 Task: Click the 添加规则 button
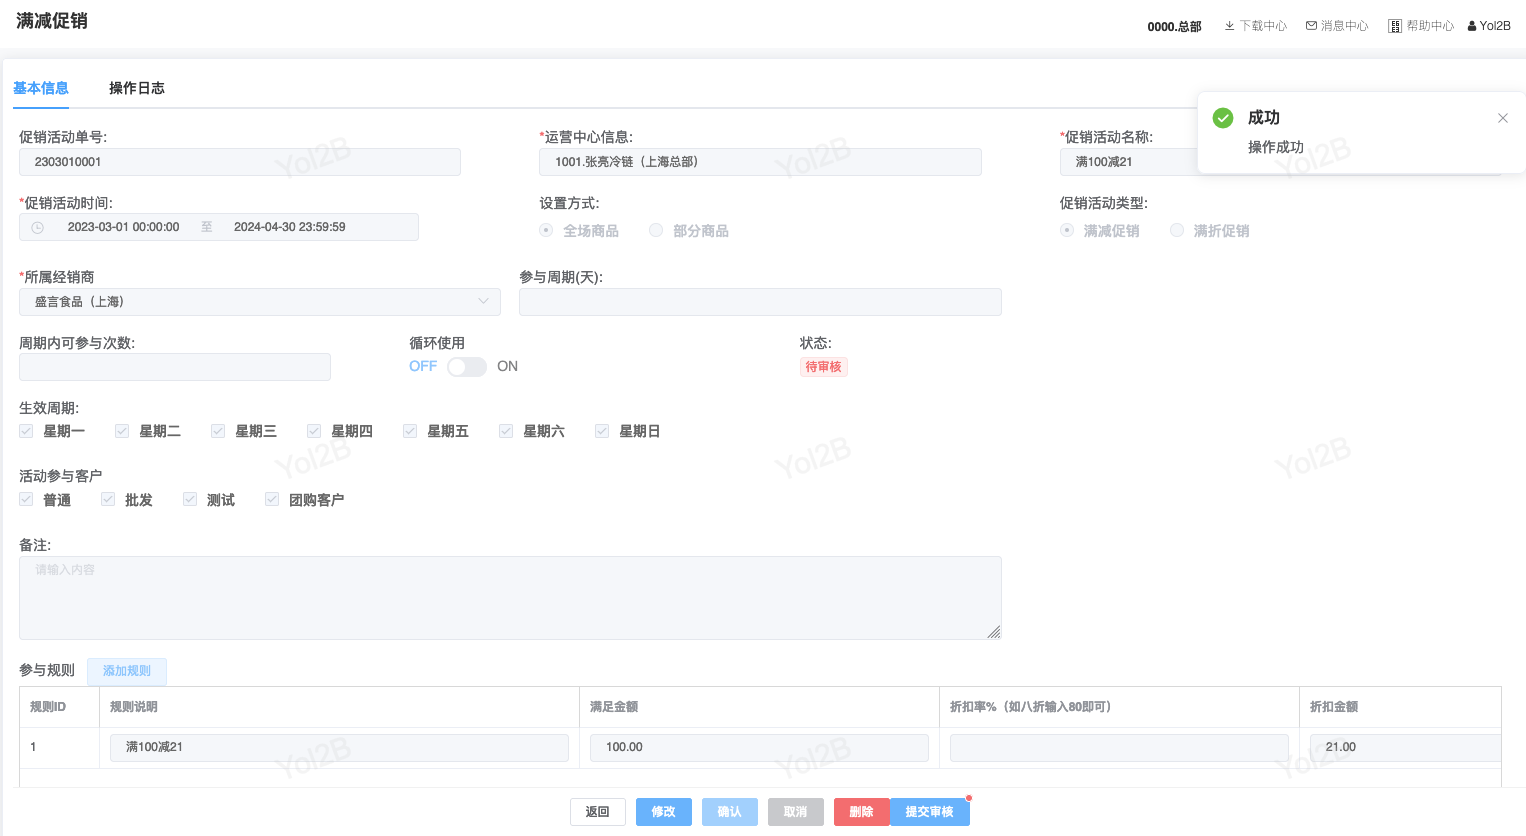tap(127, 671)
